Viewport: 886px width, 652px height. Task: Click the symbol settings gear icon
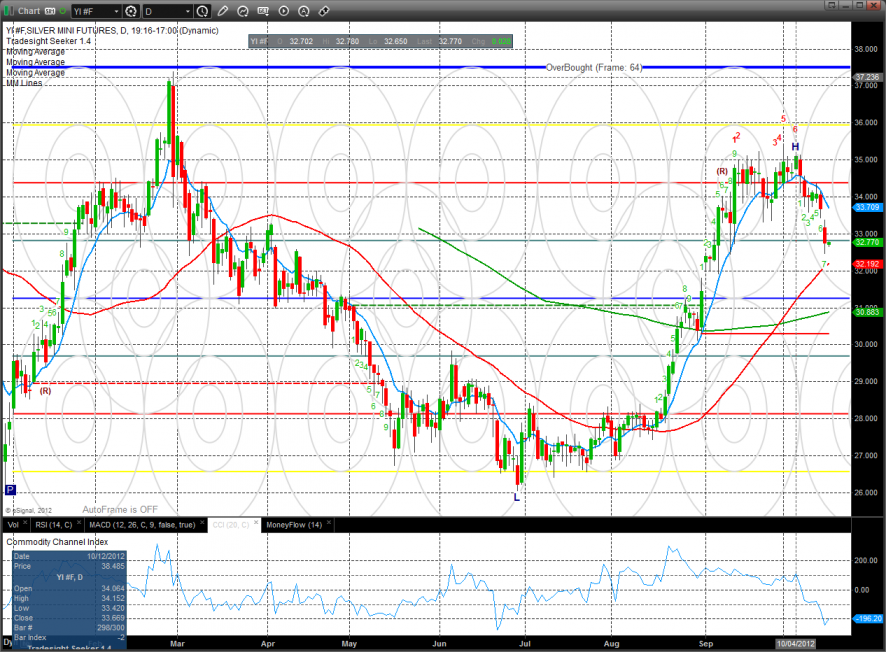pyautogui.click(x=131, y=11)
